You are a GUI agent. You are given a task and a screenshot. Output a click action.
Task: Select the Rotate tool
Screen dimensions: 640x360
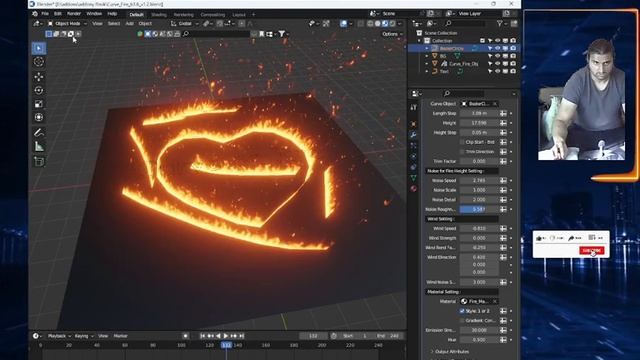[39, 90]
